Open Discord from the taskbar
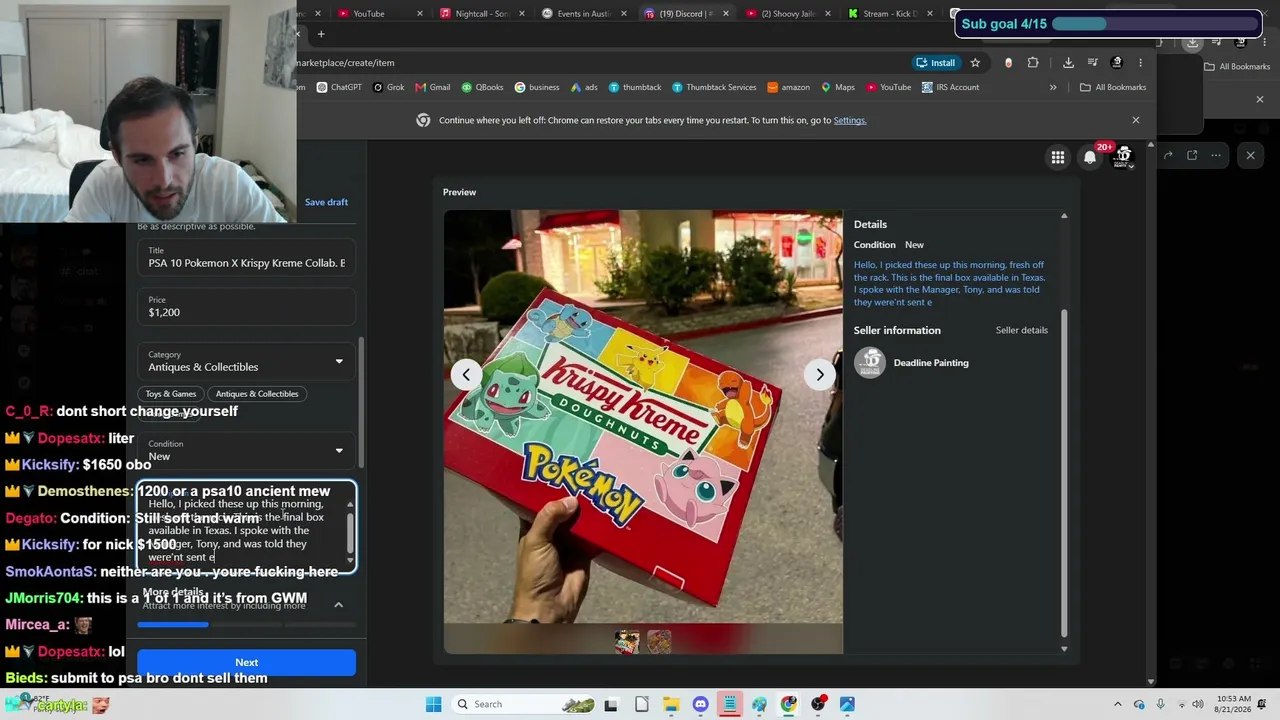The height and width of the screenshot is (720, 1280). 700,704
